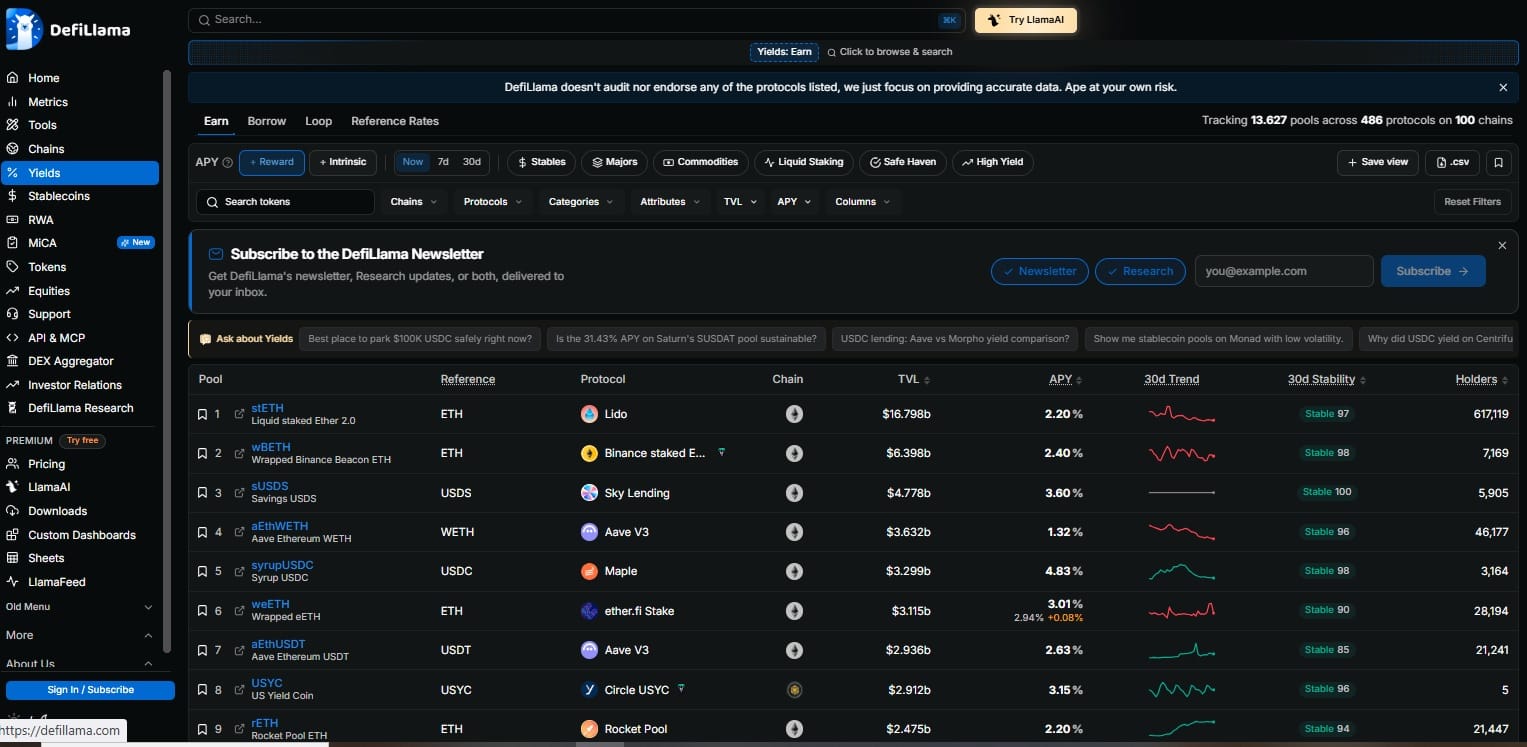Image resolution: width=1527 pixels, height=747 pixels.
Task: Click the bookmark icon beside .csv button
Action: click(x=1498, y=162)
